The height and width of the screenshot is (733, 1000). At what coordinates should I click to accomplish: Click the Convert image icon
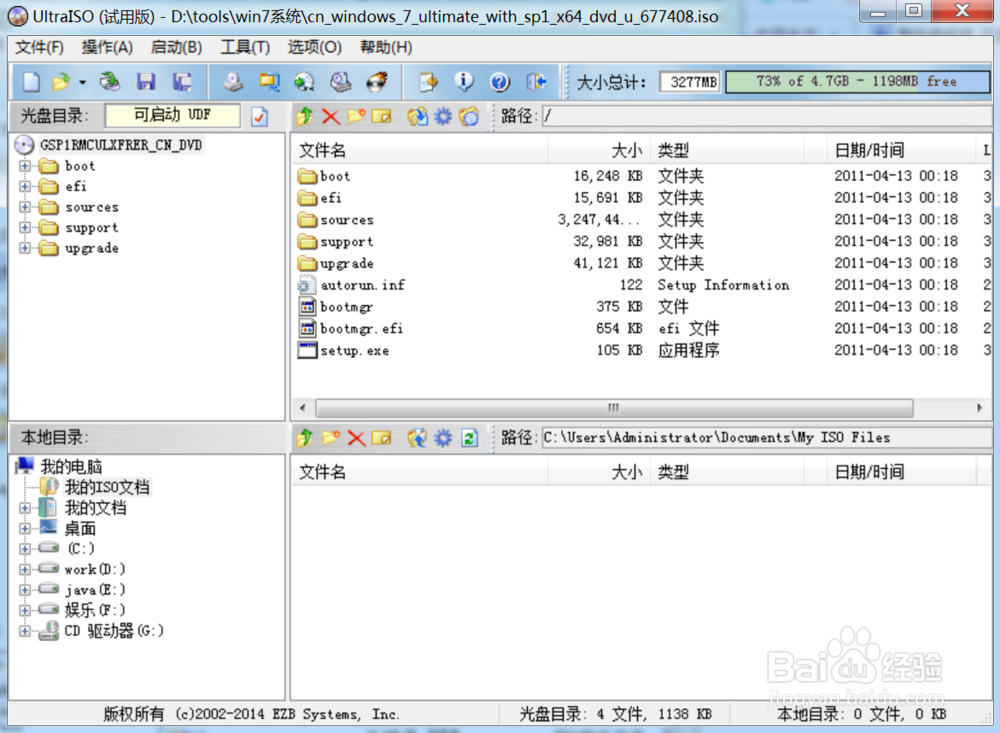[x=304, y=82]
